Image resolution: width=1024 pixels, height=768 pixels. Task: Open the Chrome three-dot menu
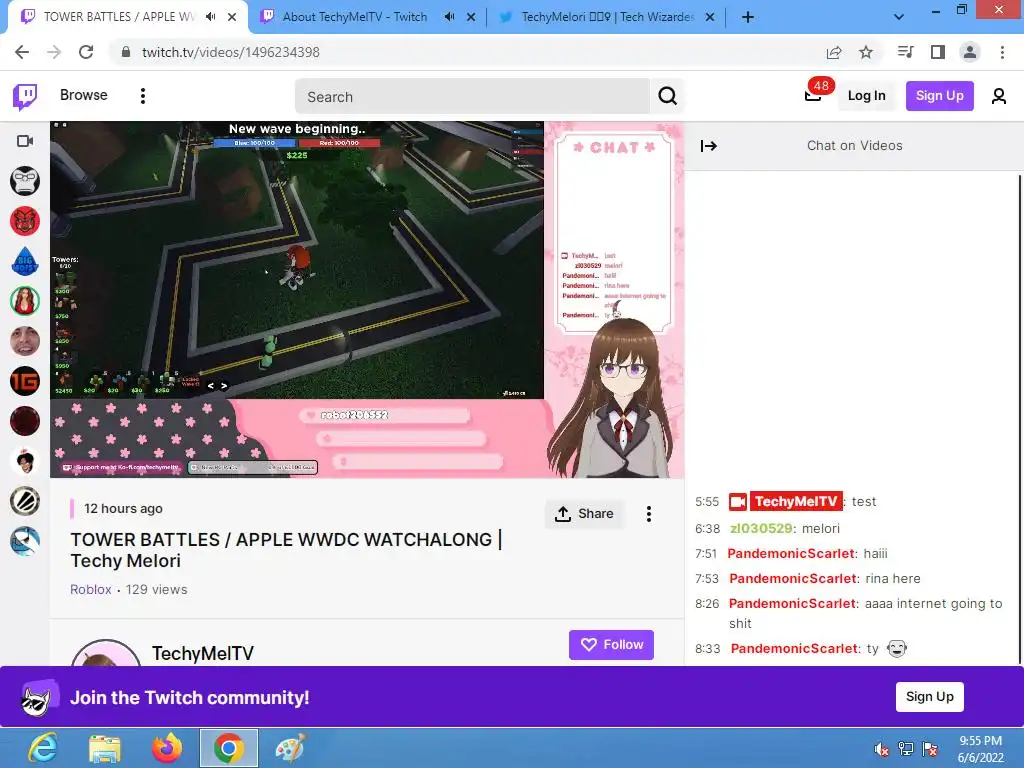[1002, 52]
